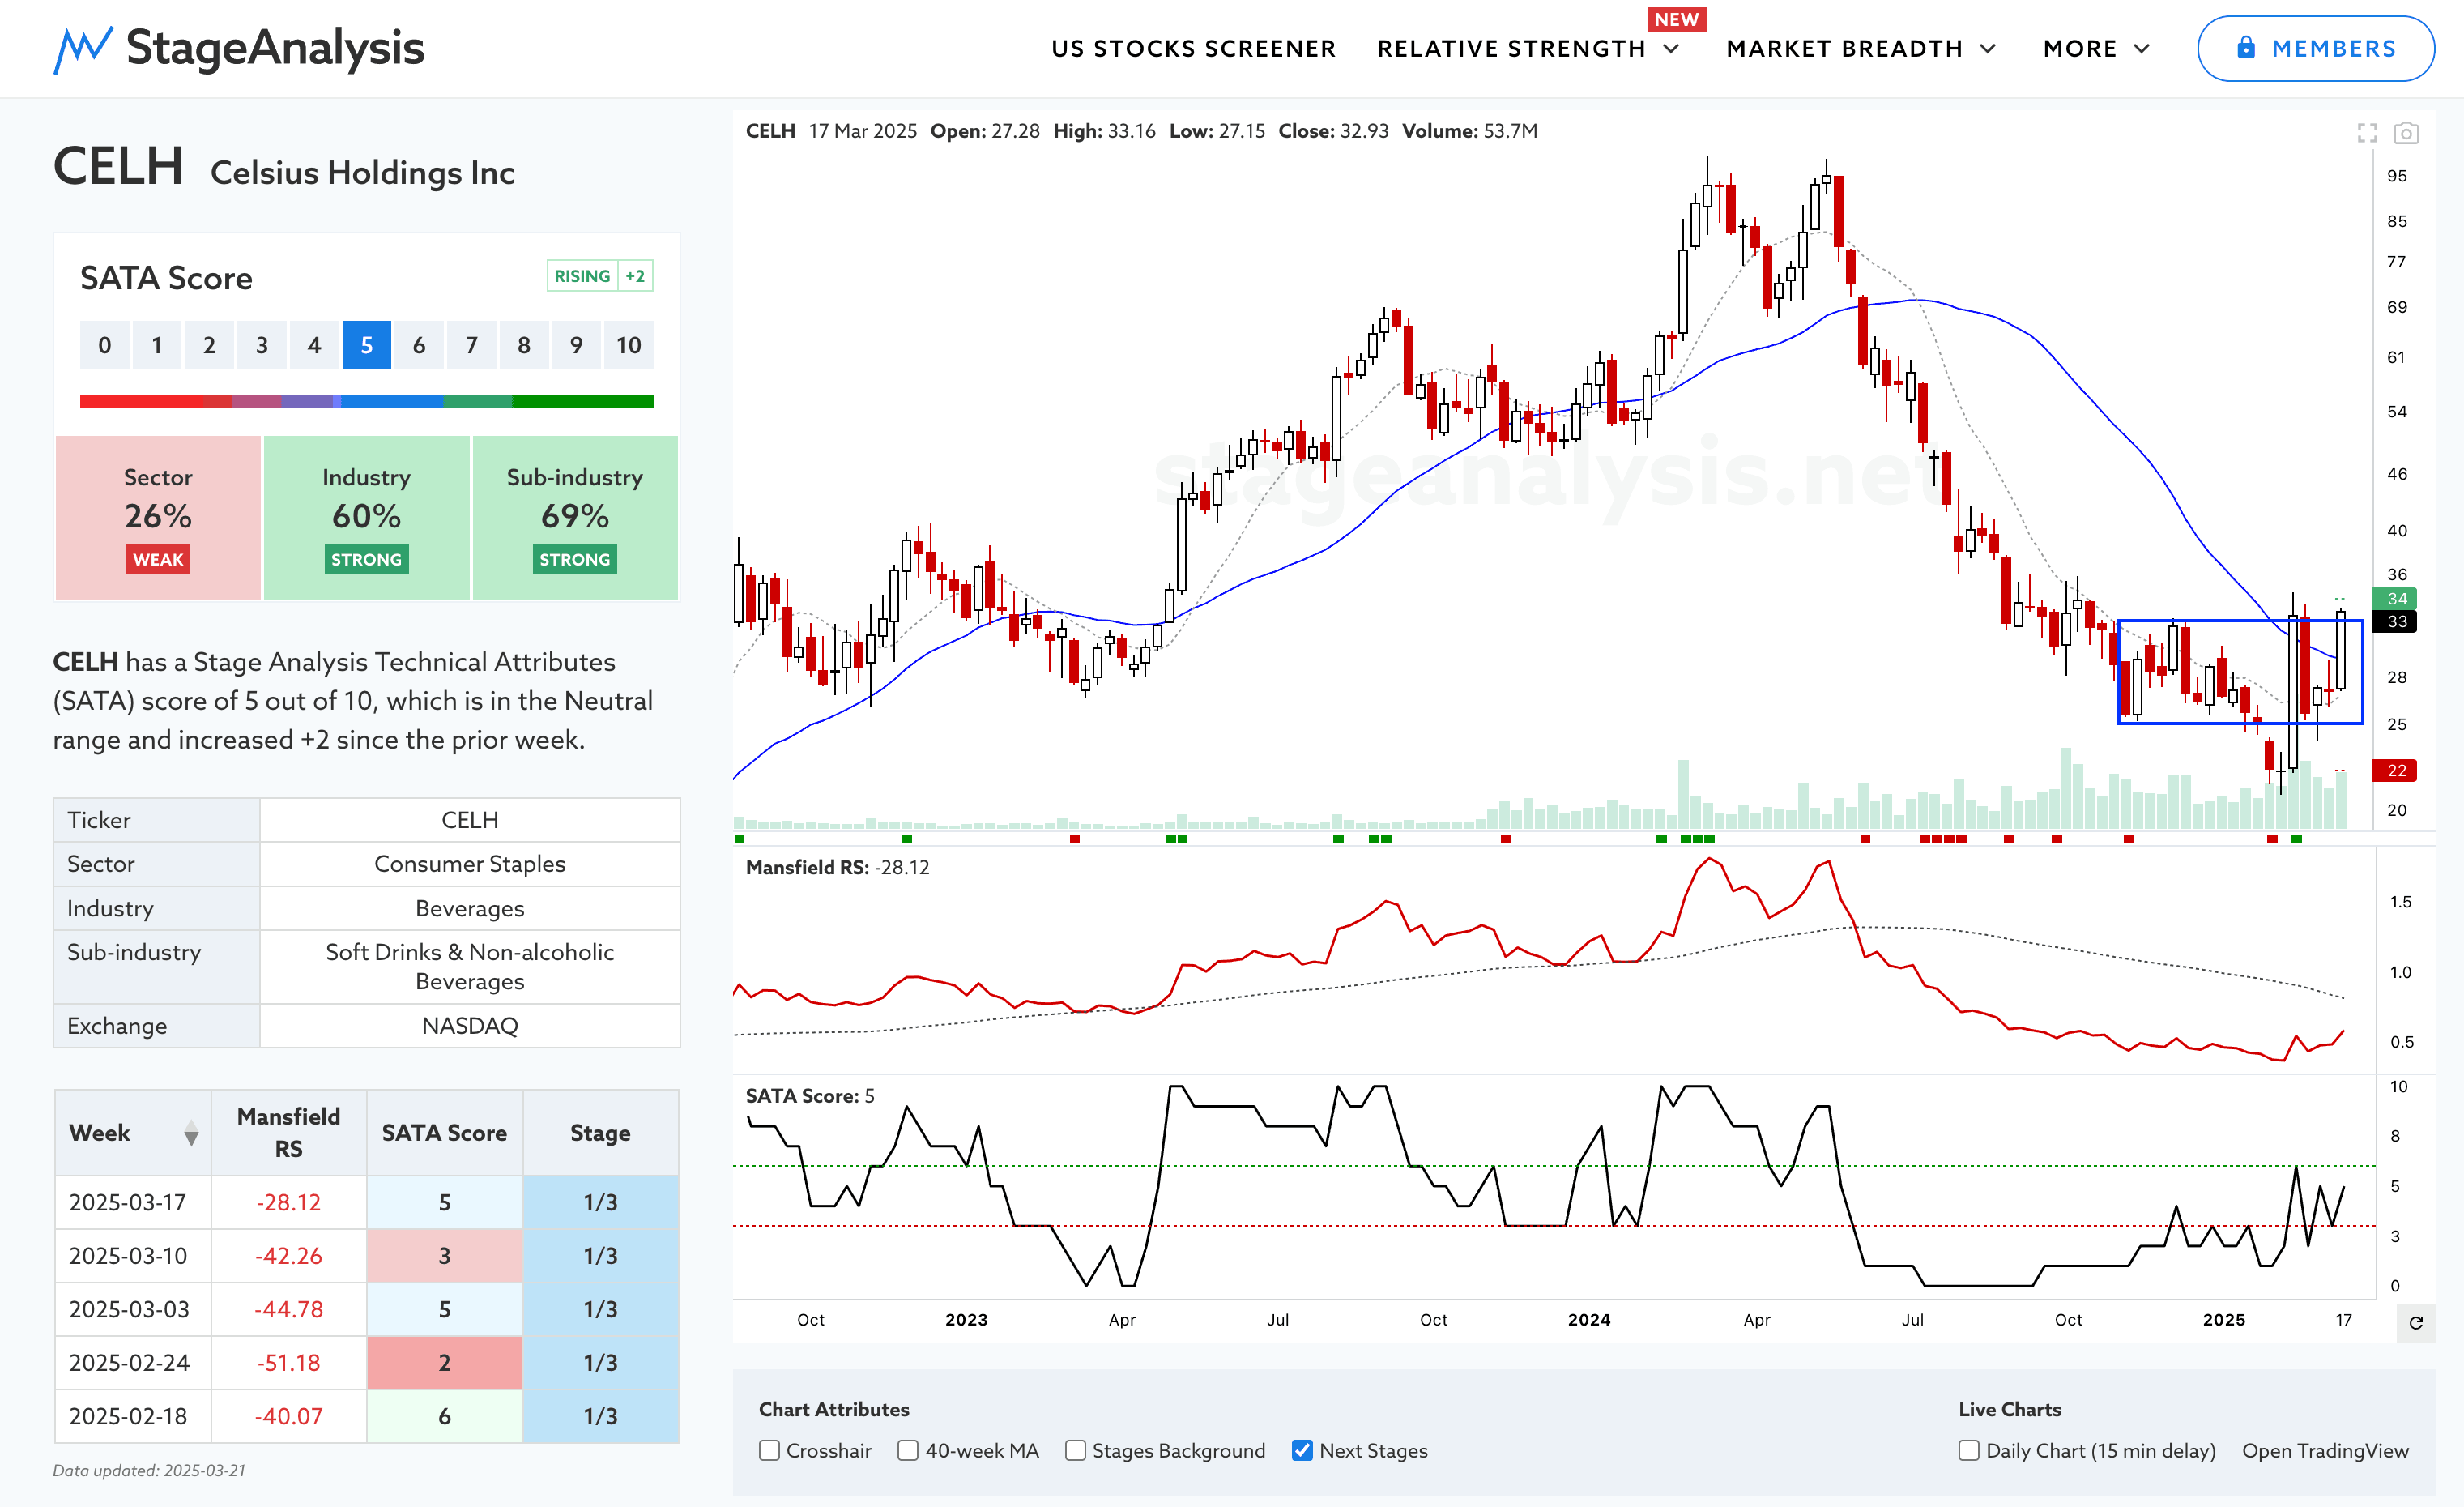
Task: Select SATA score box 10
Action: 629,345
